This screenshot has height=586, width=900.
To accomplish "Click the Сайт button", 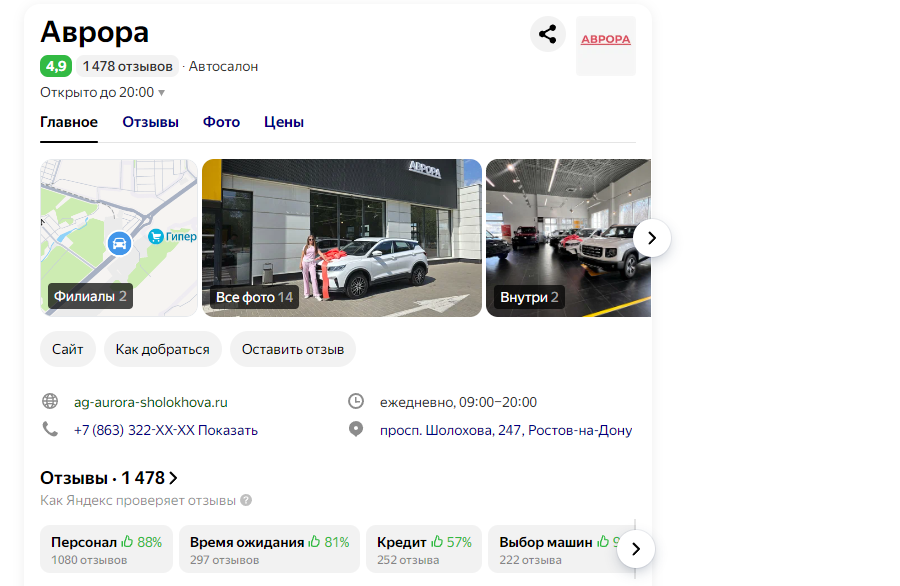I will tap(68, 349).
